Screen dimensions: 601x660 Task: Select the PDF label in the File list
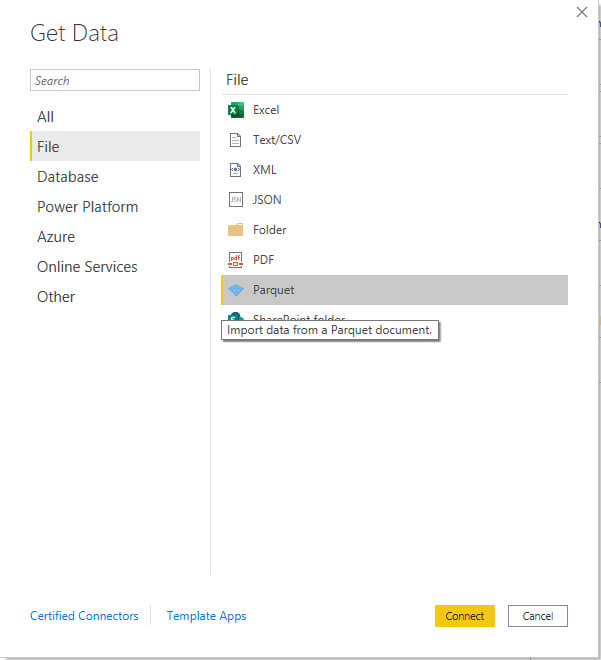[263, 260]
